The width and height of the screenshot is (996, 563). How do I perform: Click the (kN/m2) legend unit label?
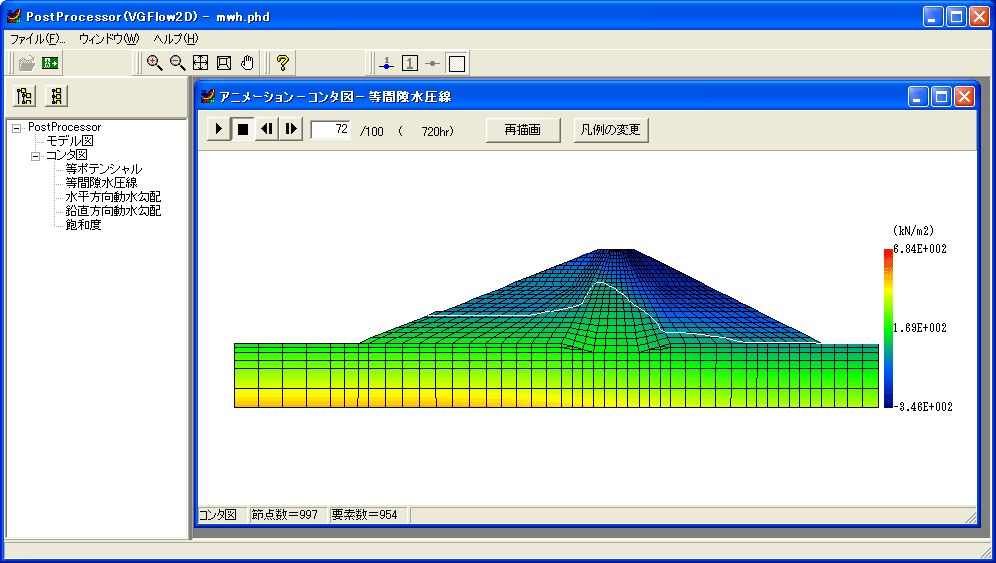click(x=913, y=231)
